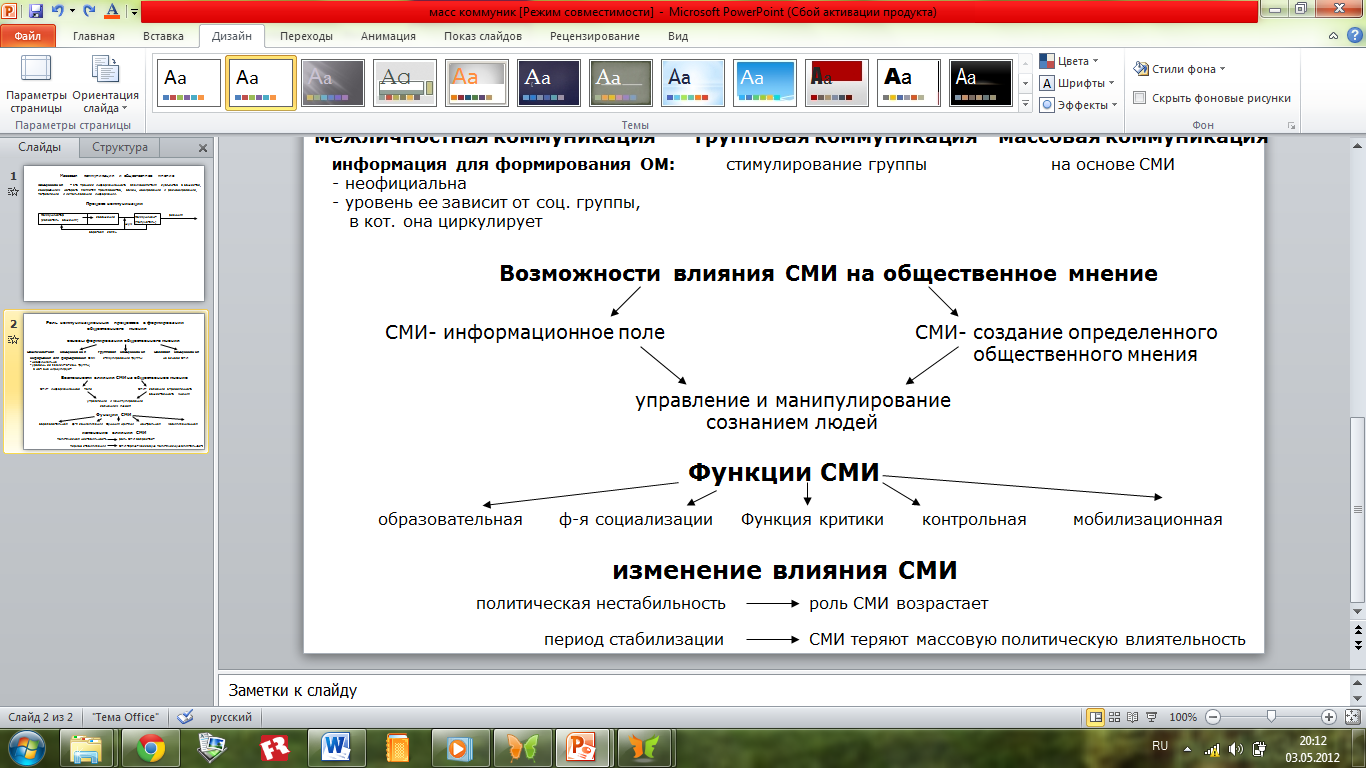Go to next slide using double-down arrow

[1357, 647]
